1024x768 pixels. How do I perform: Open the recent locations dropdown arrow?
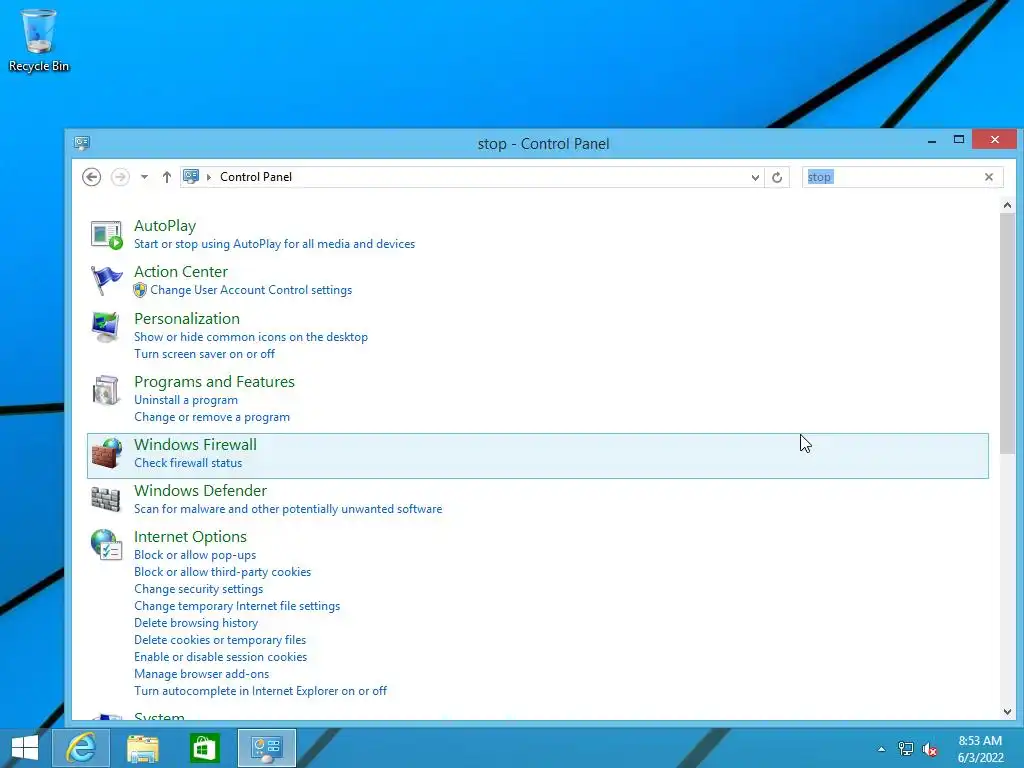(x=144, y=177)
